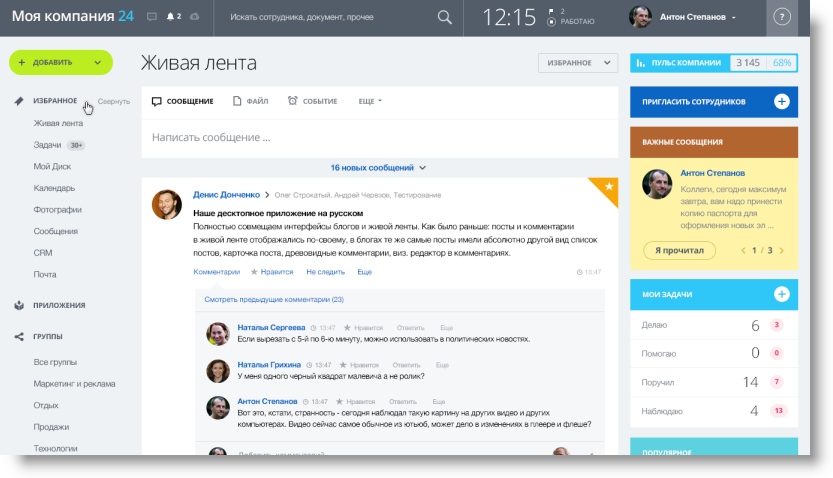Toggle like on Denis Donchenko's post
Viewport: 833px width, 478px height.
pos(271,272)
